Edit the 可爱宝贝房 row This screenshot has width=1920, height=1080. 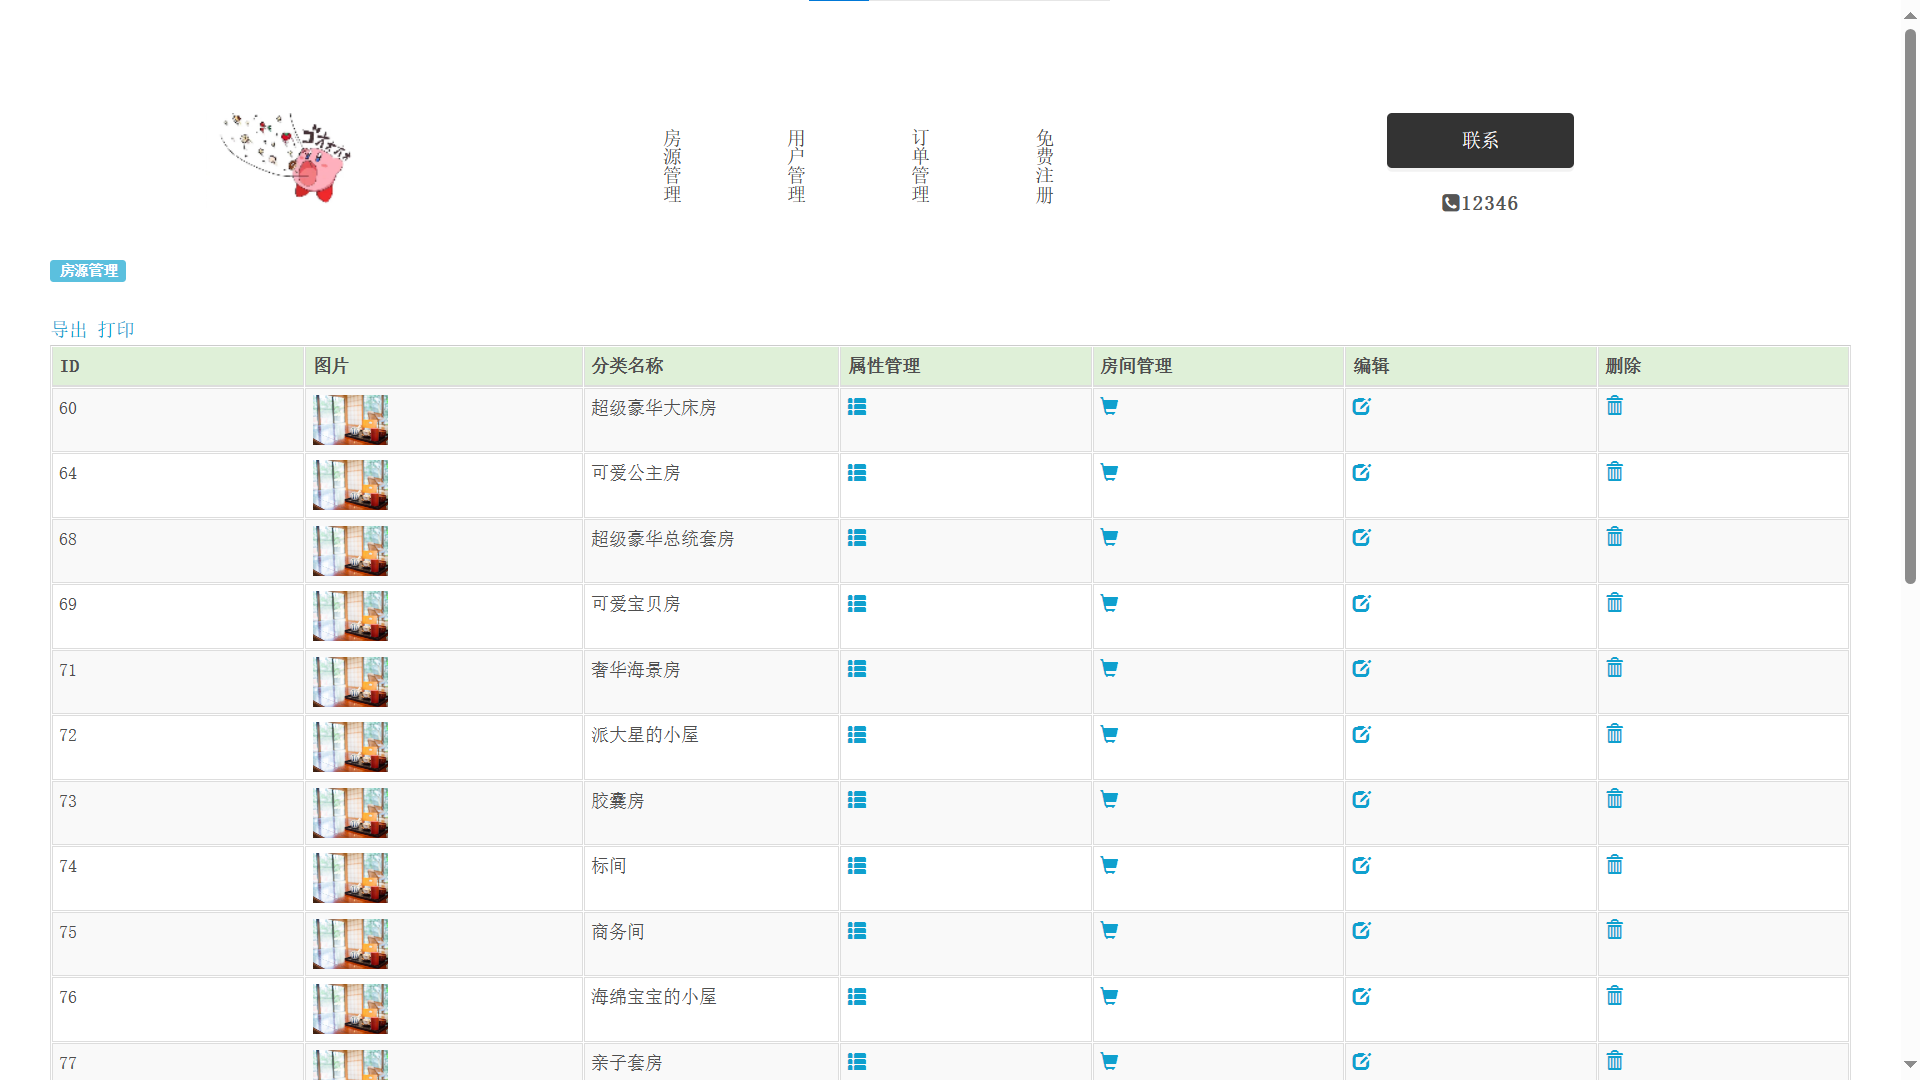[1362, 603]
